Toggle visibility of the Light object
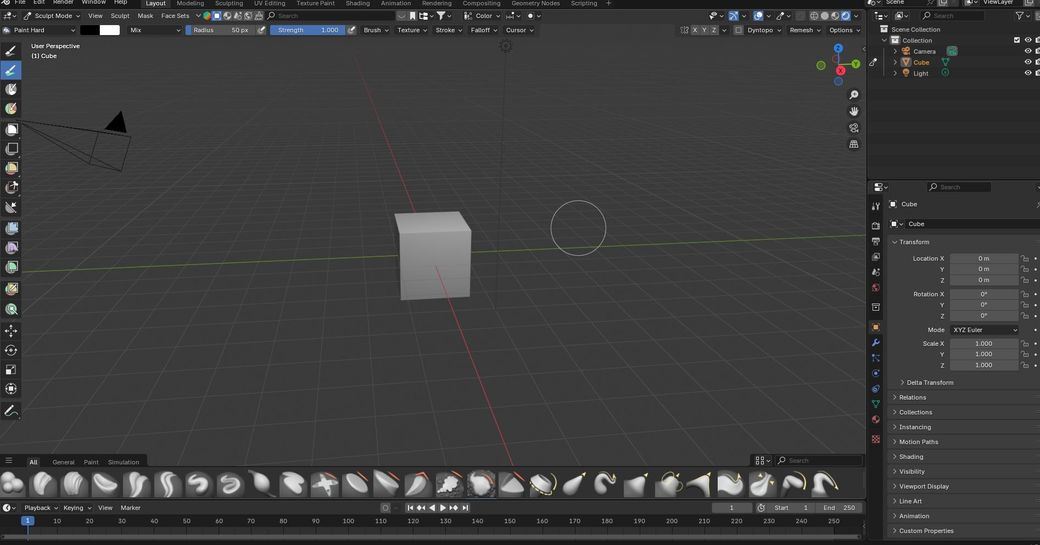Screen dimensions: 1040x545 click(x=1027, y=73)
